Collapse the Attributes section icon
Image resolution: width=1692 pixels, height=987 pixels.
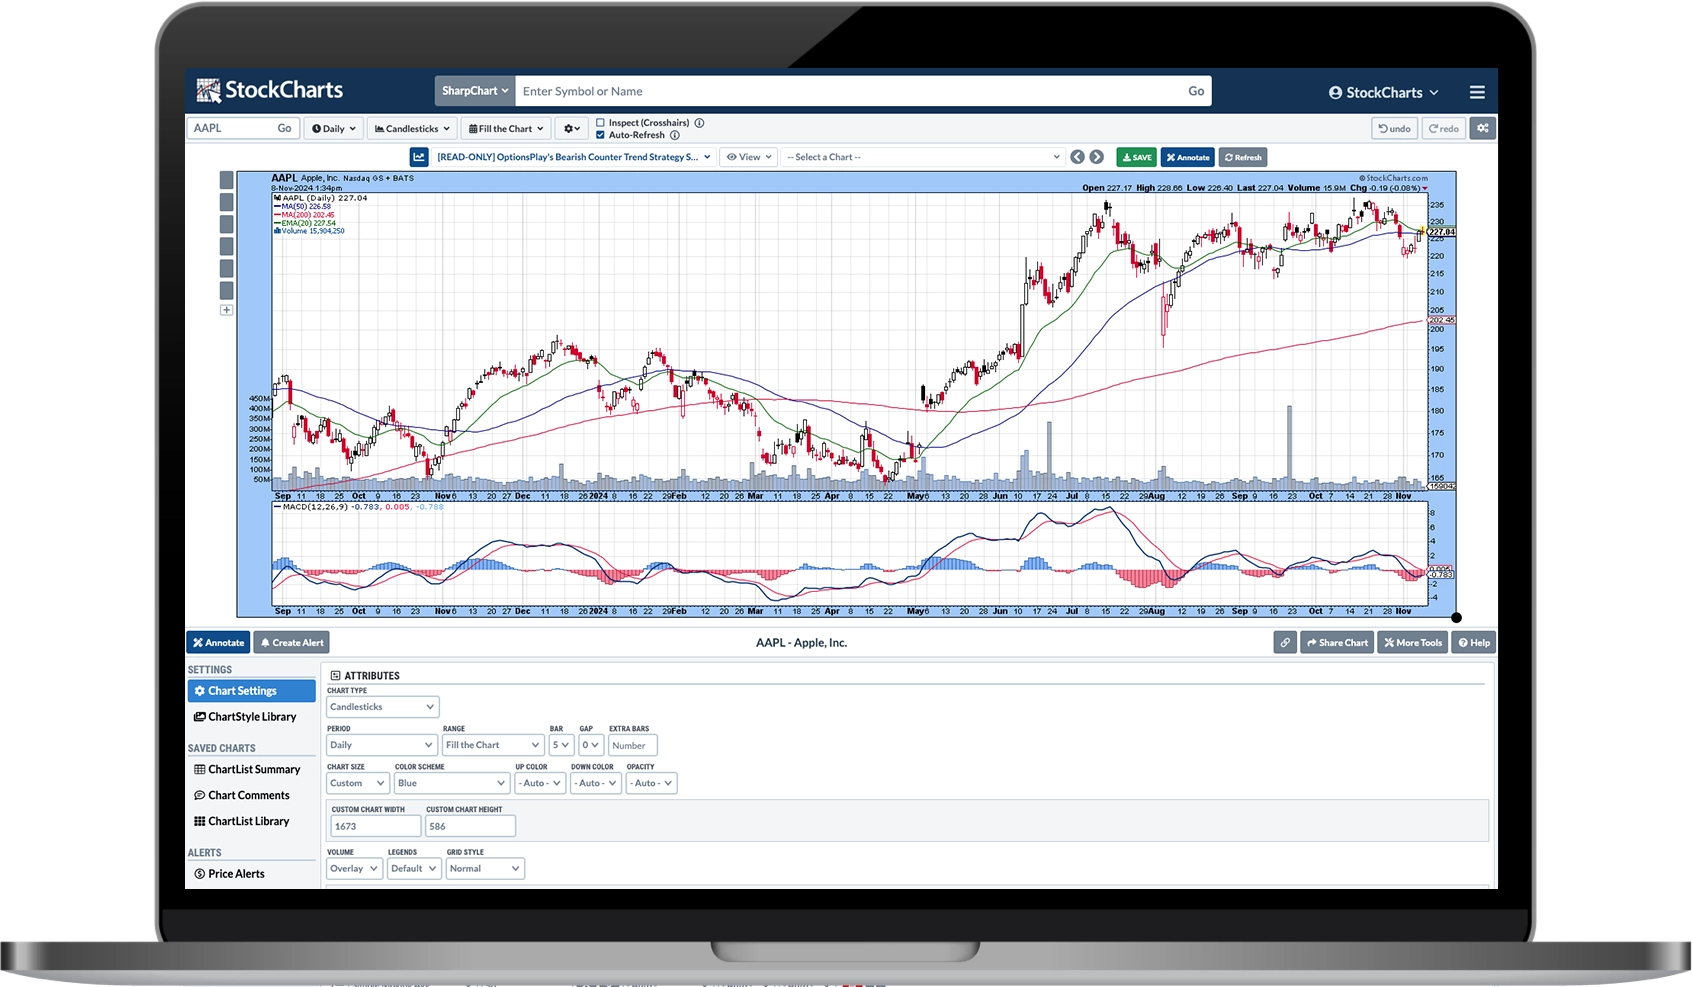pyautogui.click(x=335, y=676)
